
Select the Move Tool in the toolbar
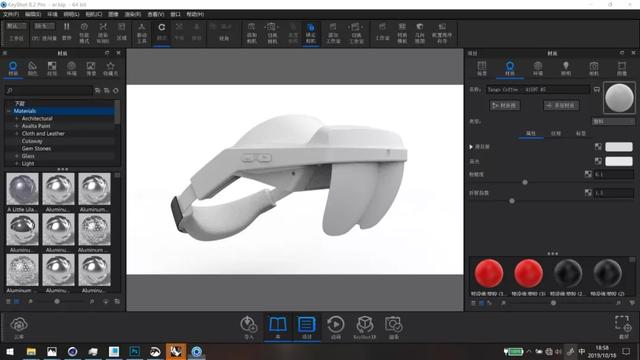(142, 33)
